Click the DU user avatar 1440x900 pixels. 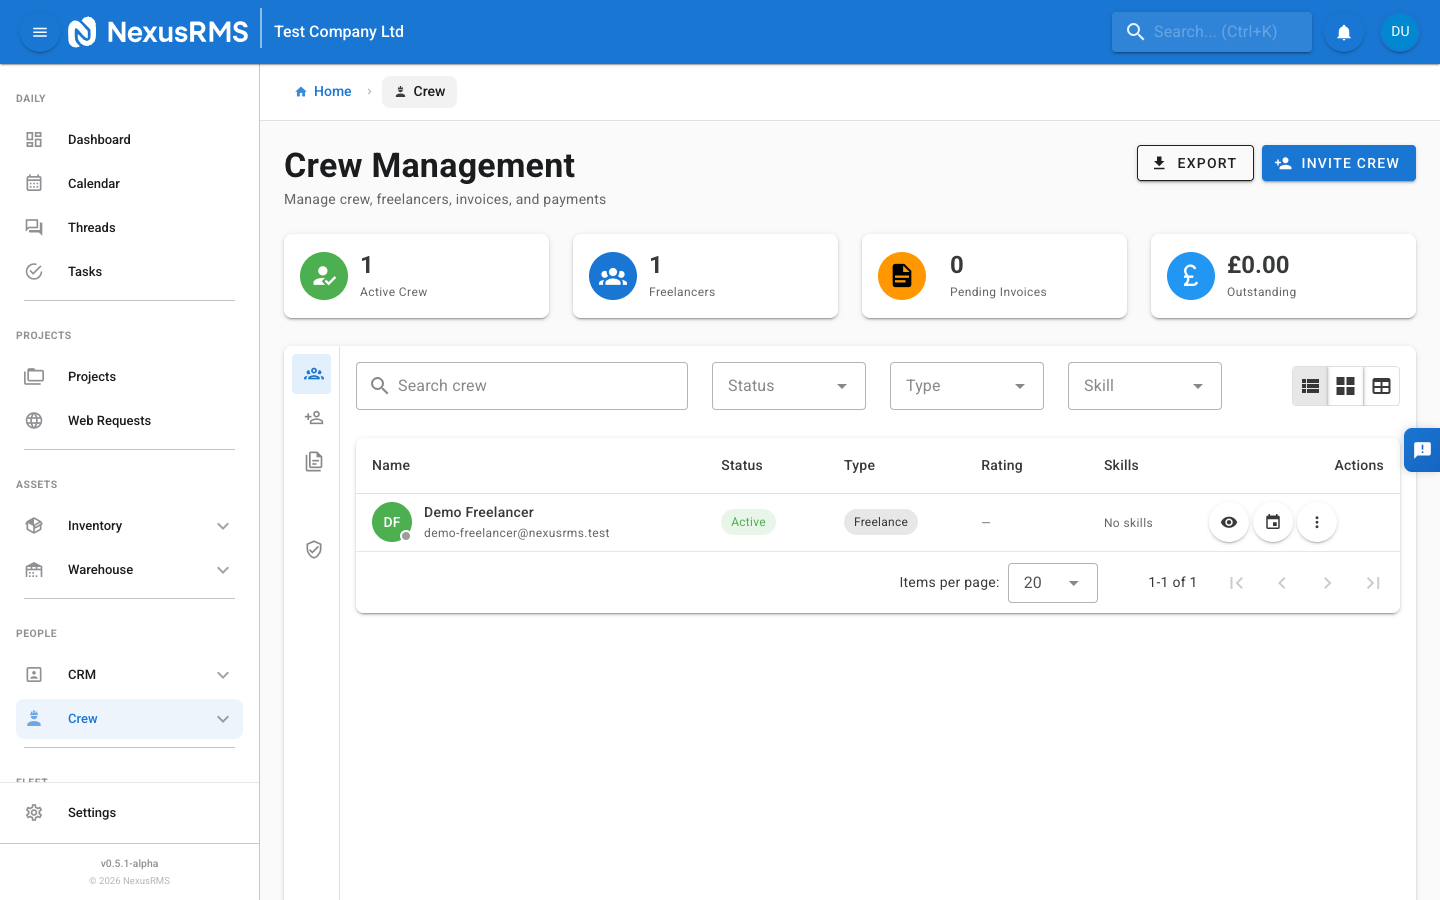[x=1400, y=31]
